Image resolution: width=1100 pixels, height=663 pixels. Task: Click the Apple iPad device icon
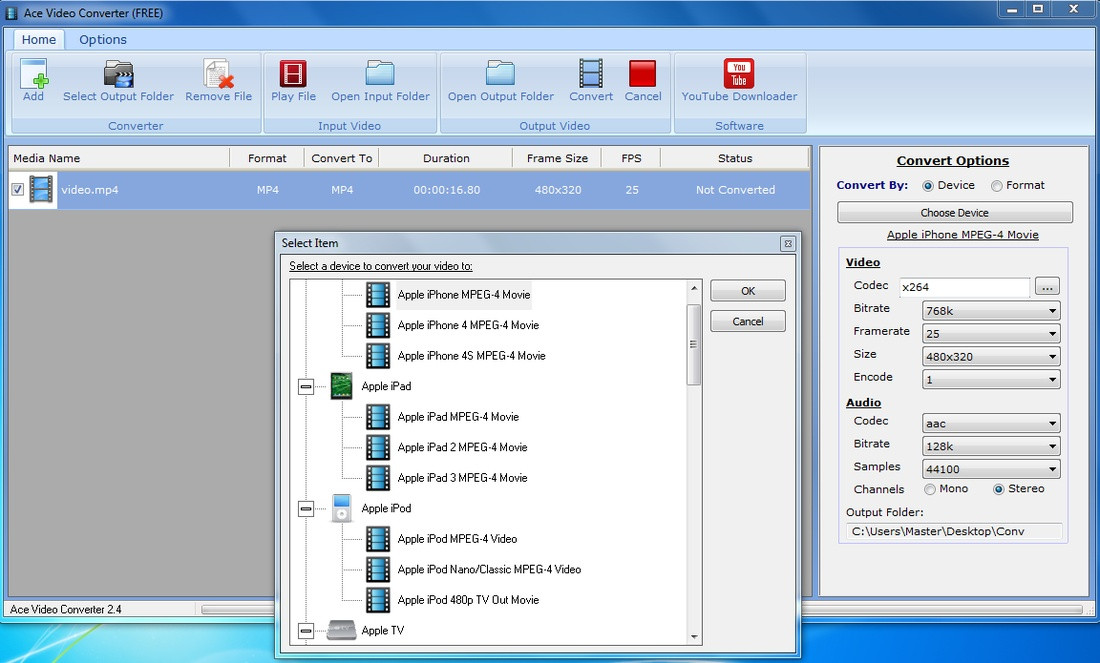[x=342, y=386]
